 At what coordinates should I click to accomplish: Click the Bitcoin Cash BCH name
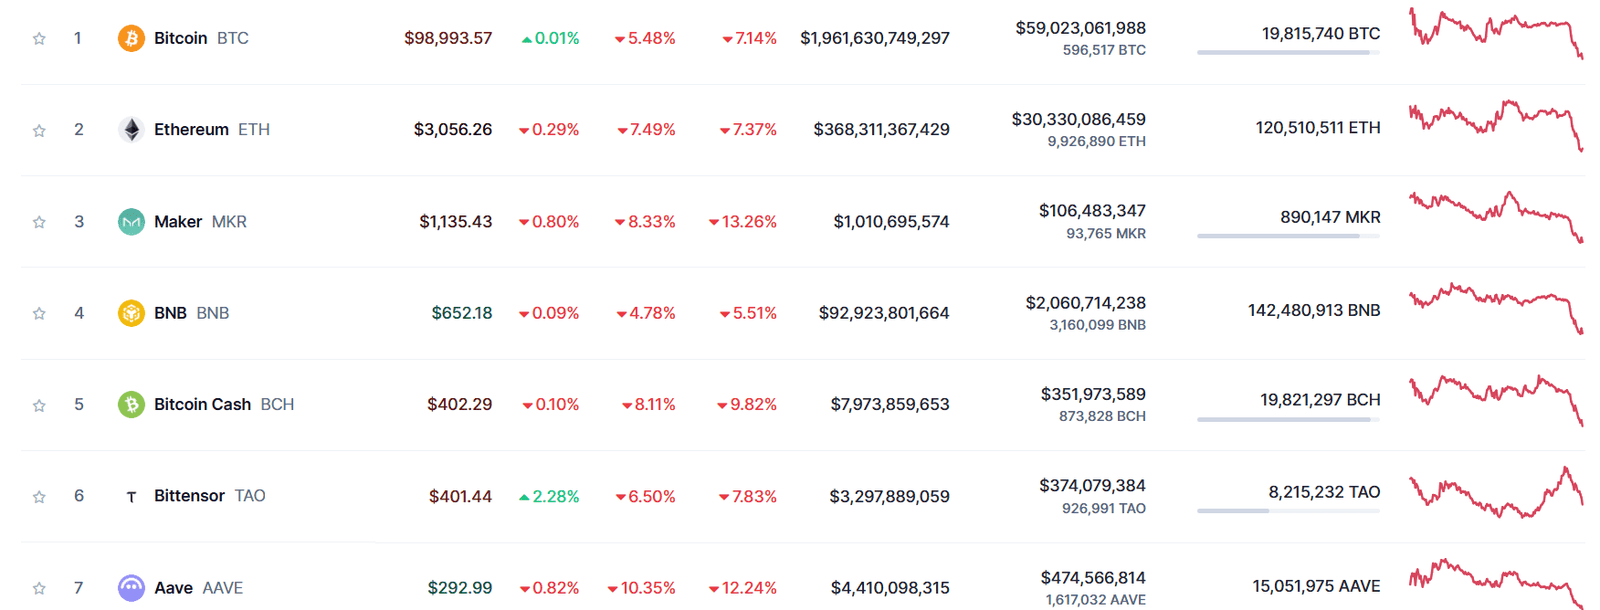pyautogui.click(x=202, y=404)
